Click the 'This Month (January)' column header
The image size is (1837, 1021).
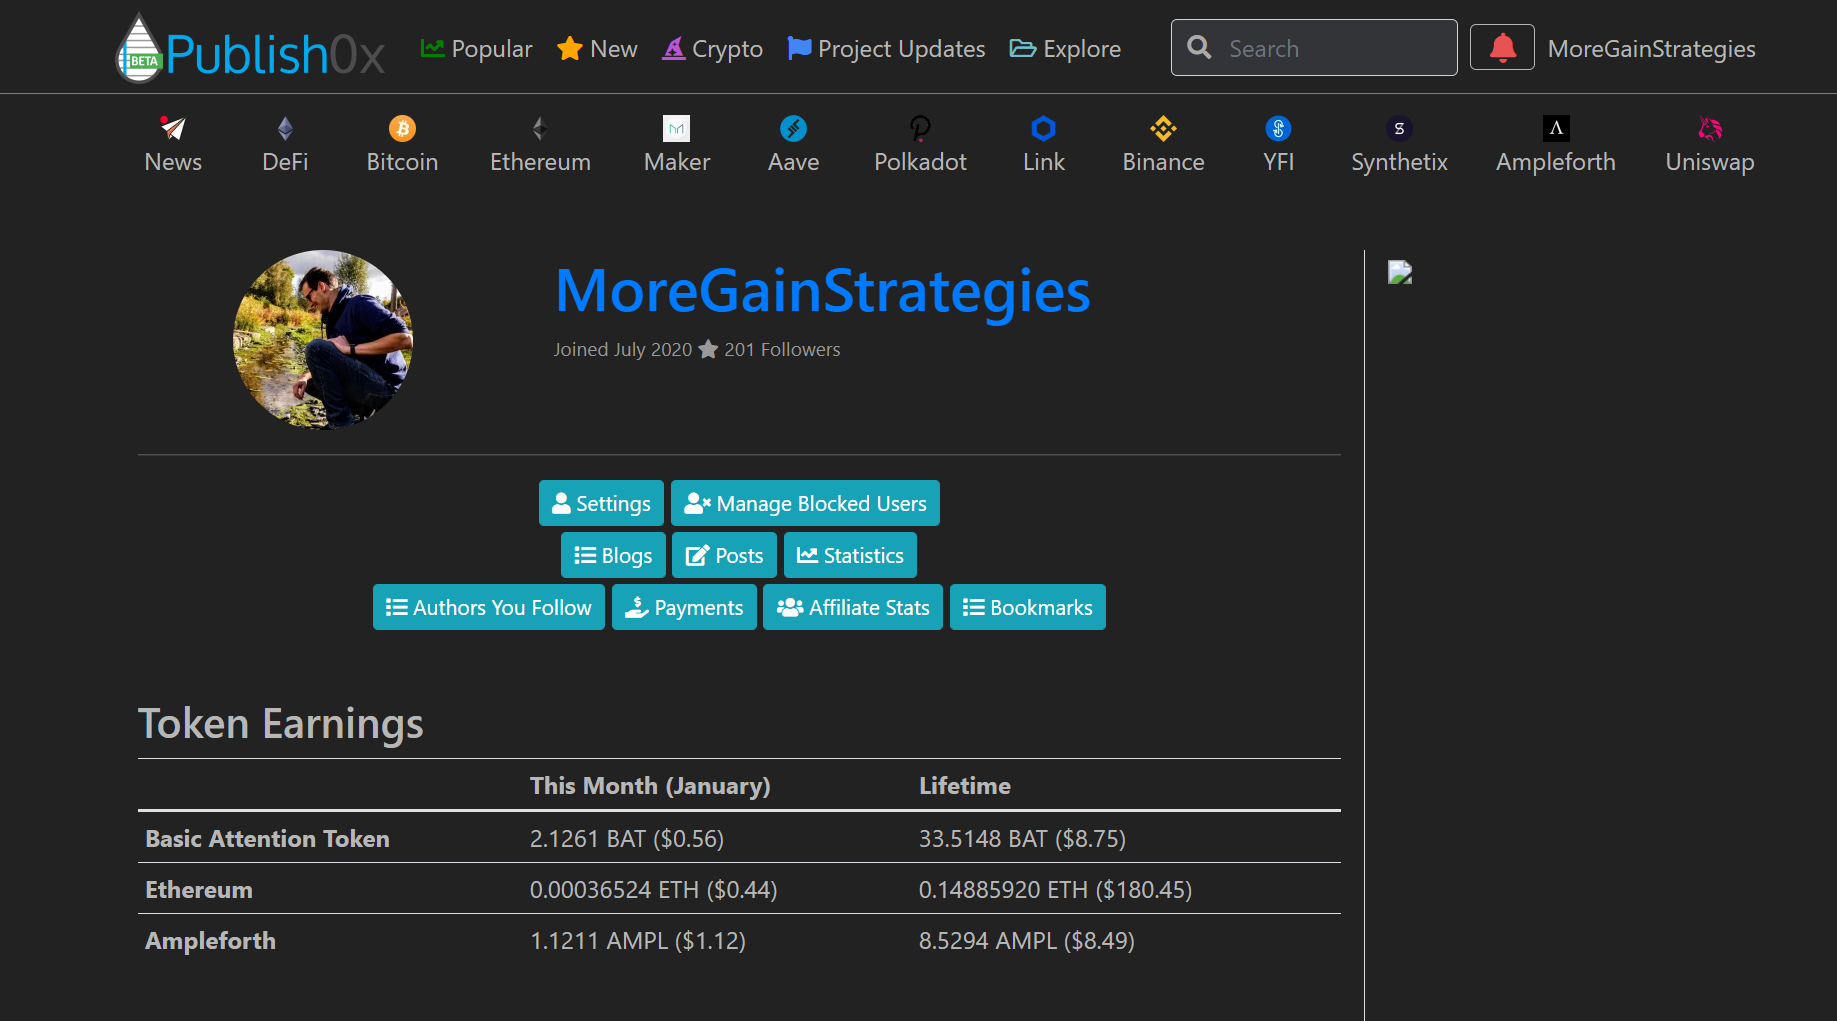click(650, 785)
